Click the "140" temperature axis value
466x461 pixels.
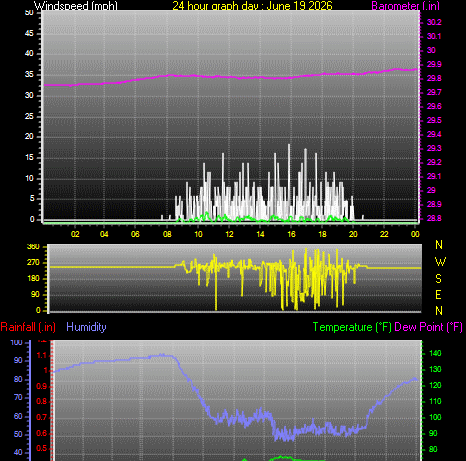click(x=435, y=353)
